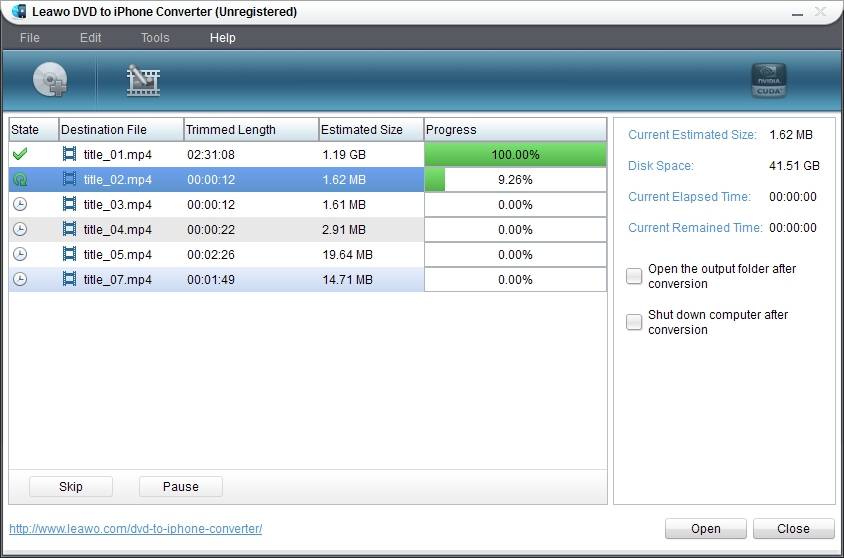Screen dimensions: 844x558
Task: Click the Load DVD disc icon
Action: [x=50, y=80]
